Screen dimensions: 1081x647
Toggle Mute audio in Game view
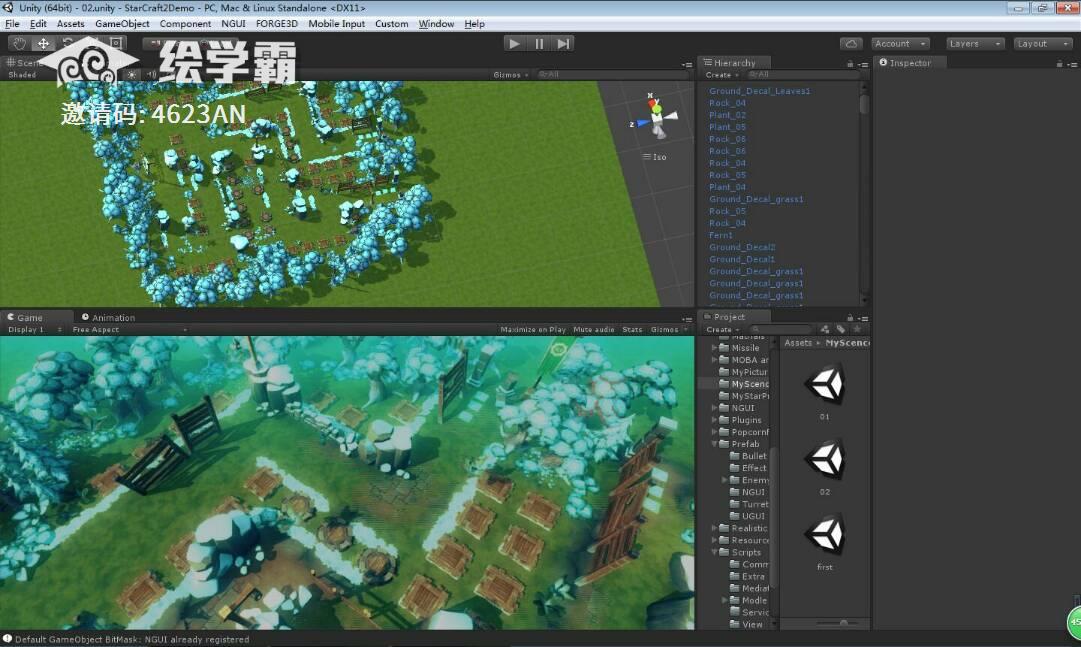(x=594, y=330)
